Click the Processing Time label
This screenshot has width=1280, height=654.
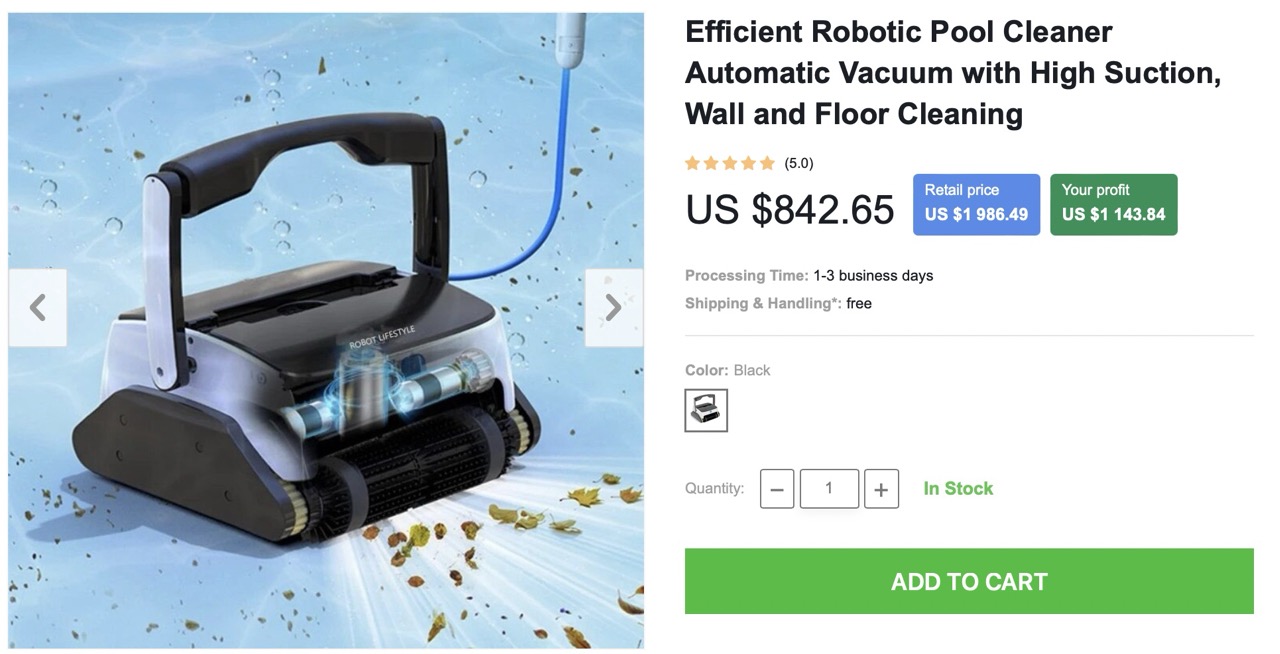(x=747, y=275)
